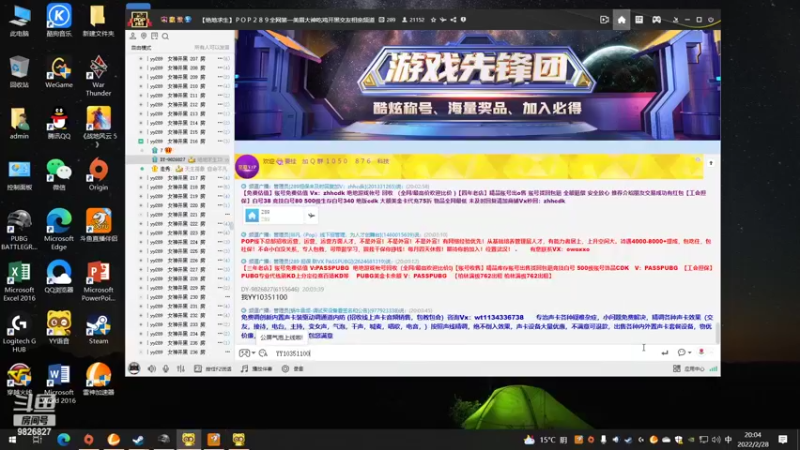The height and width of the screenshot is (450, 800).
Task: Open the YY语音 desktop shortcut
Action: click(x=59, y=328)
